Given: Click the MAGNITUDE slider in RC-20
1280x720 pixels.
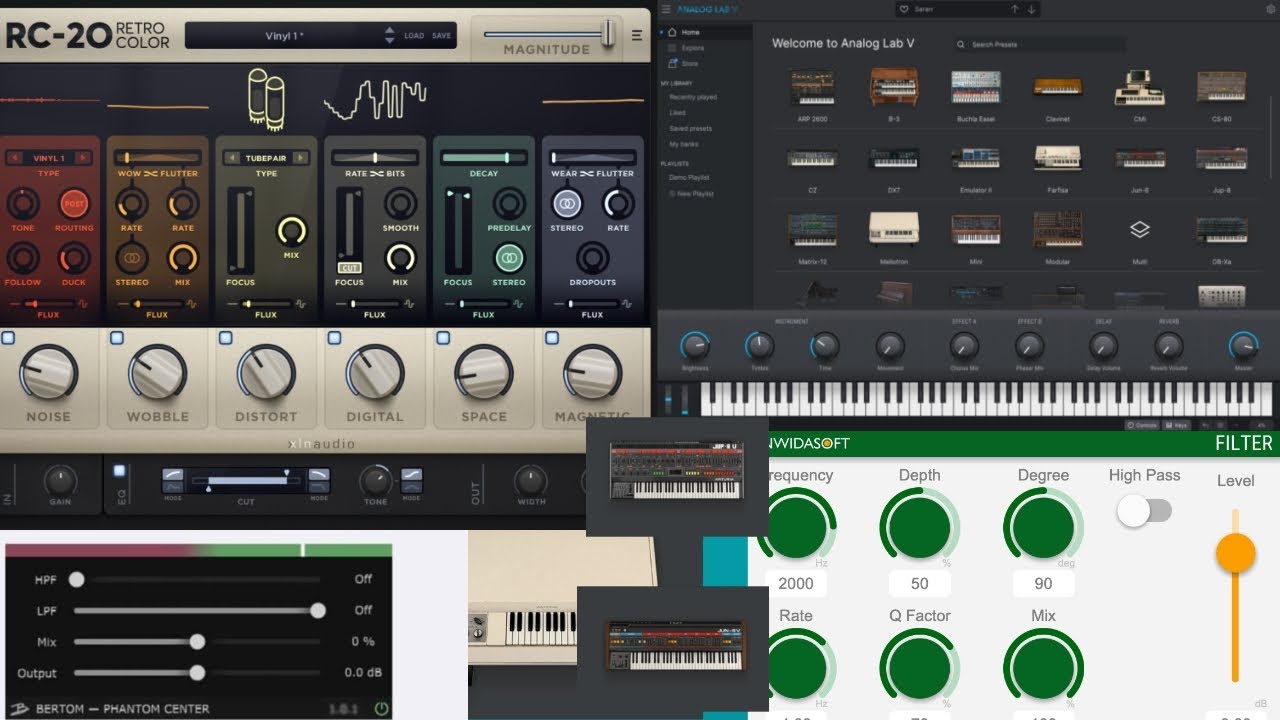Looking at the screenshot, I should [x=549, y=34].
